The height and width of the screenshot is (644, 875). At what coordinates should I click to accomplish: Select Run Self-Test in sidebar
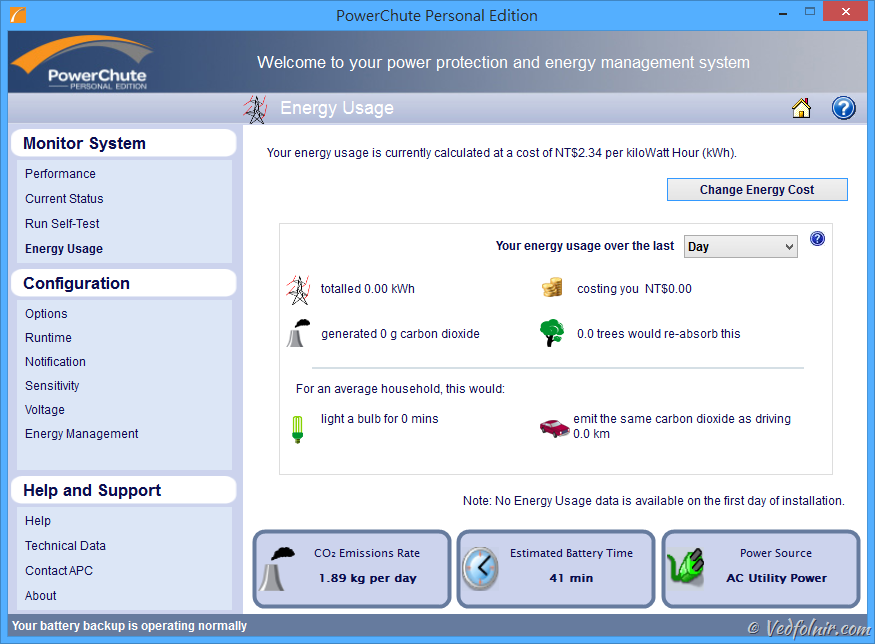(62, 224)
